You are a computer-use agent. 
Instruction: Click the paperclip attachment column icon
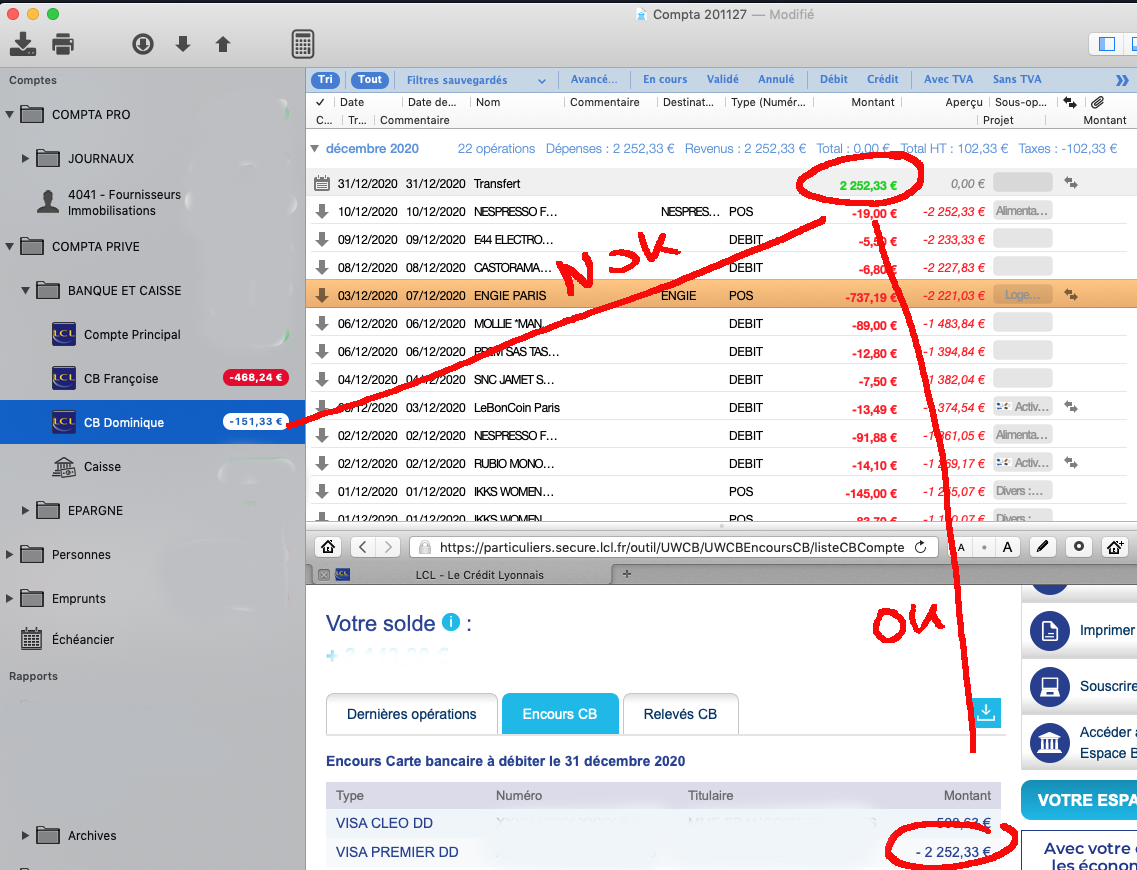click(1097, 102)
